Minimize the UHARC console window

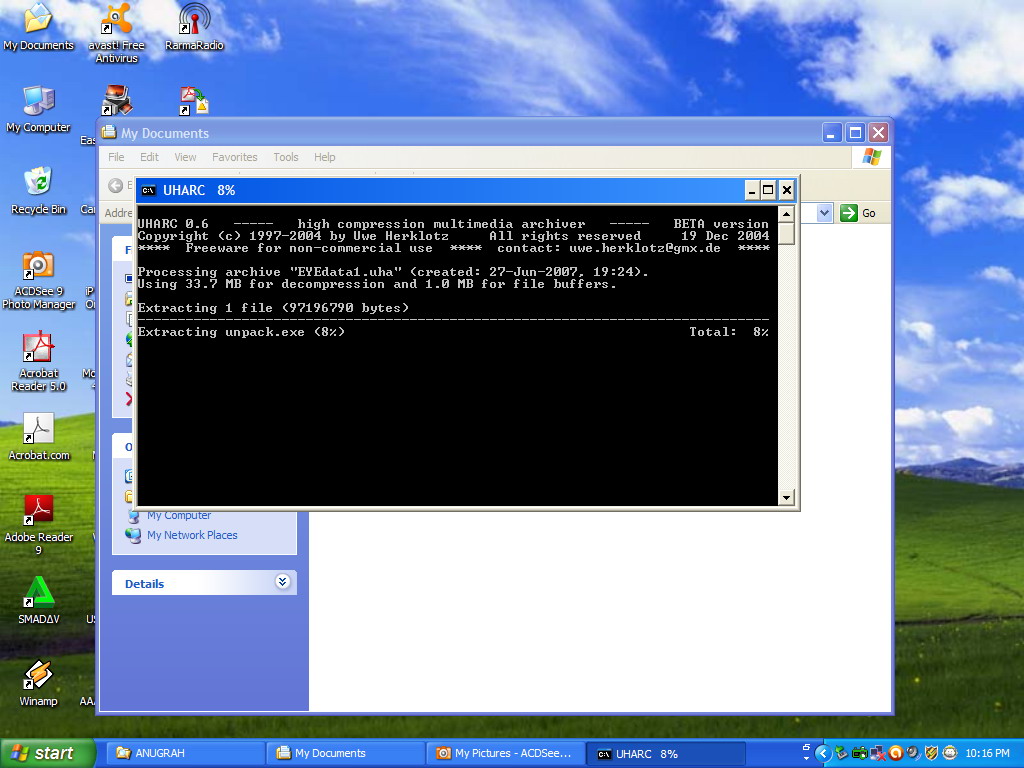752,190
